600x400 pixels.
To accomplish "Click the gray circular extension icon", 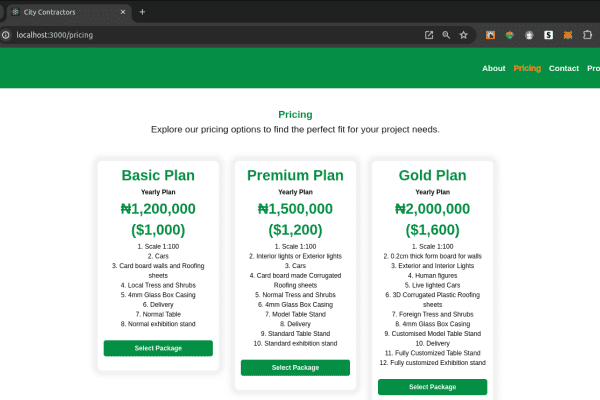I will tap(529, 35).
